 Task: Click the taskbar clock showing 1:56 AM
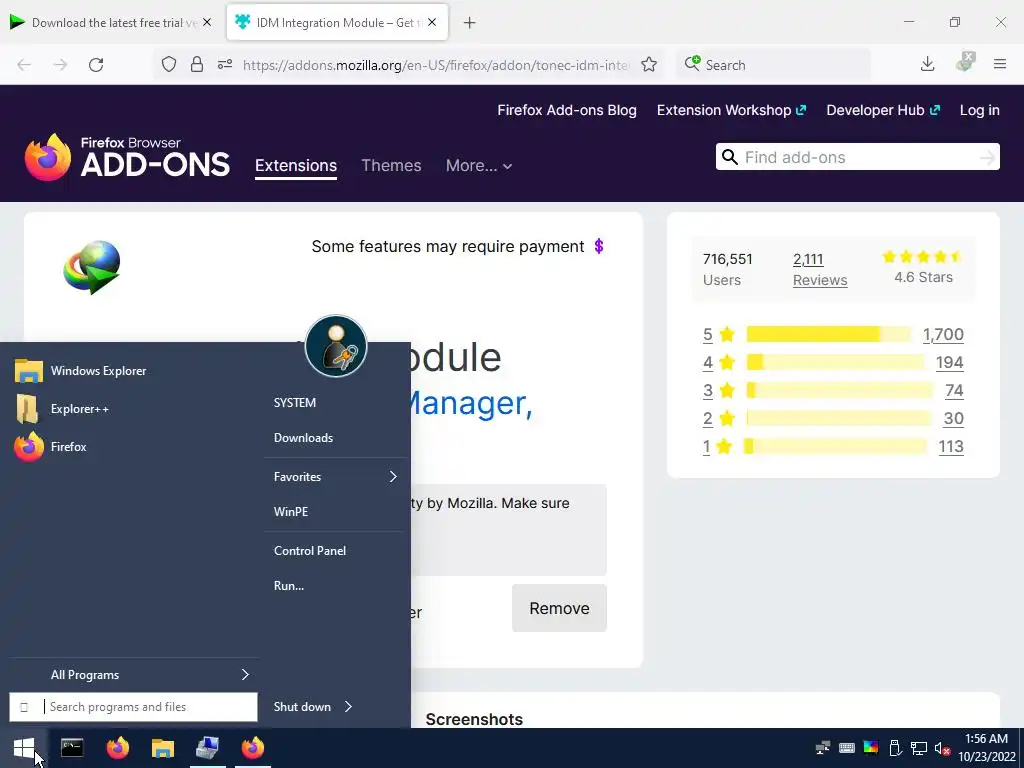point(986,748)
